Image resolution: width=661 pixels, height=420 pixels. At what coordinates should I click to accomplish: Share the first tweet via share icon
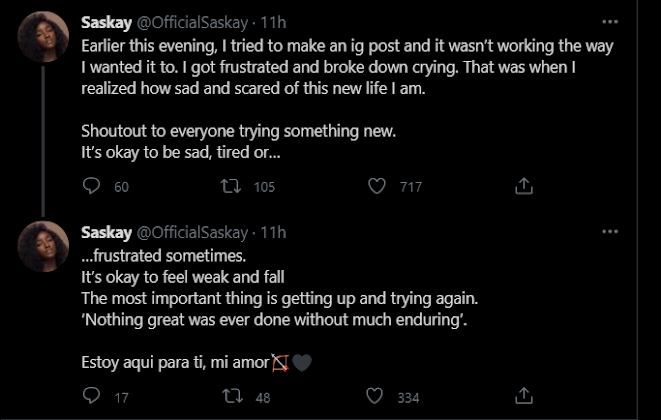coord(523,186)
